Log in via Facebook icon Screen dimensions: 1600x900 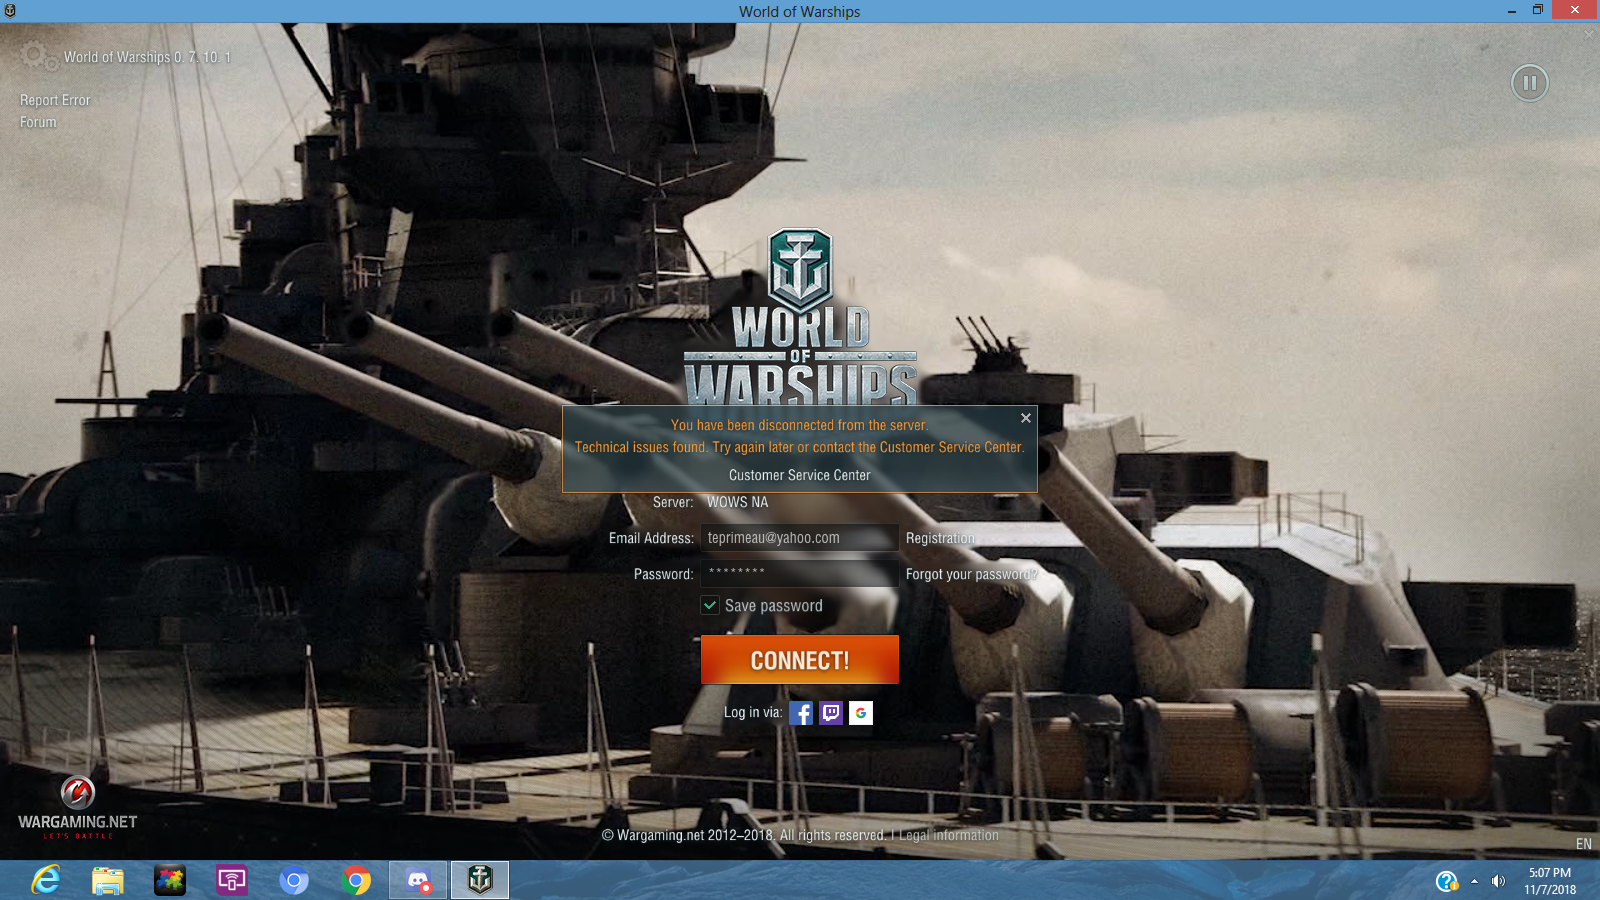tap(801, 713)
